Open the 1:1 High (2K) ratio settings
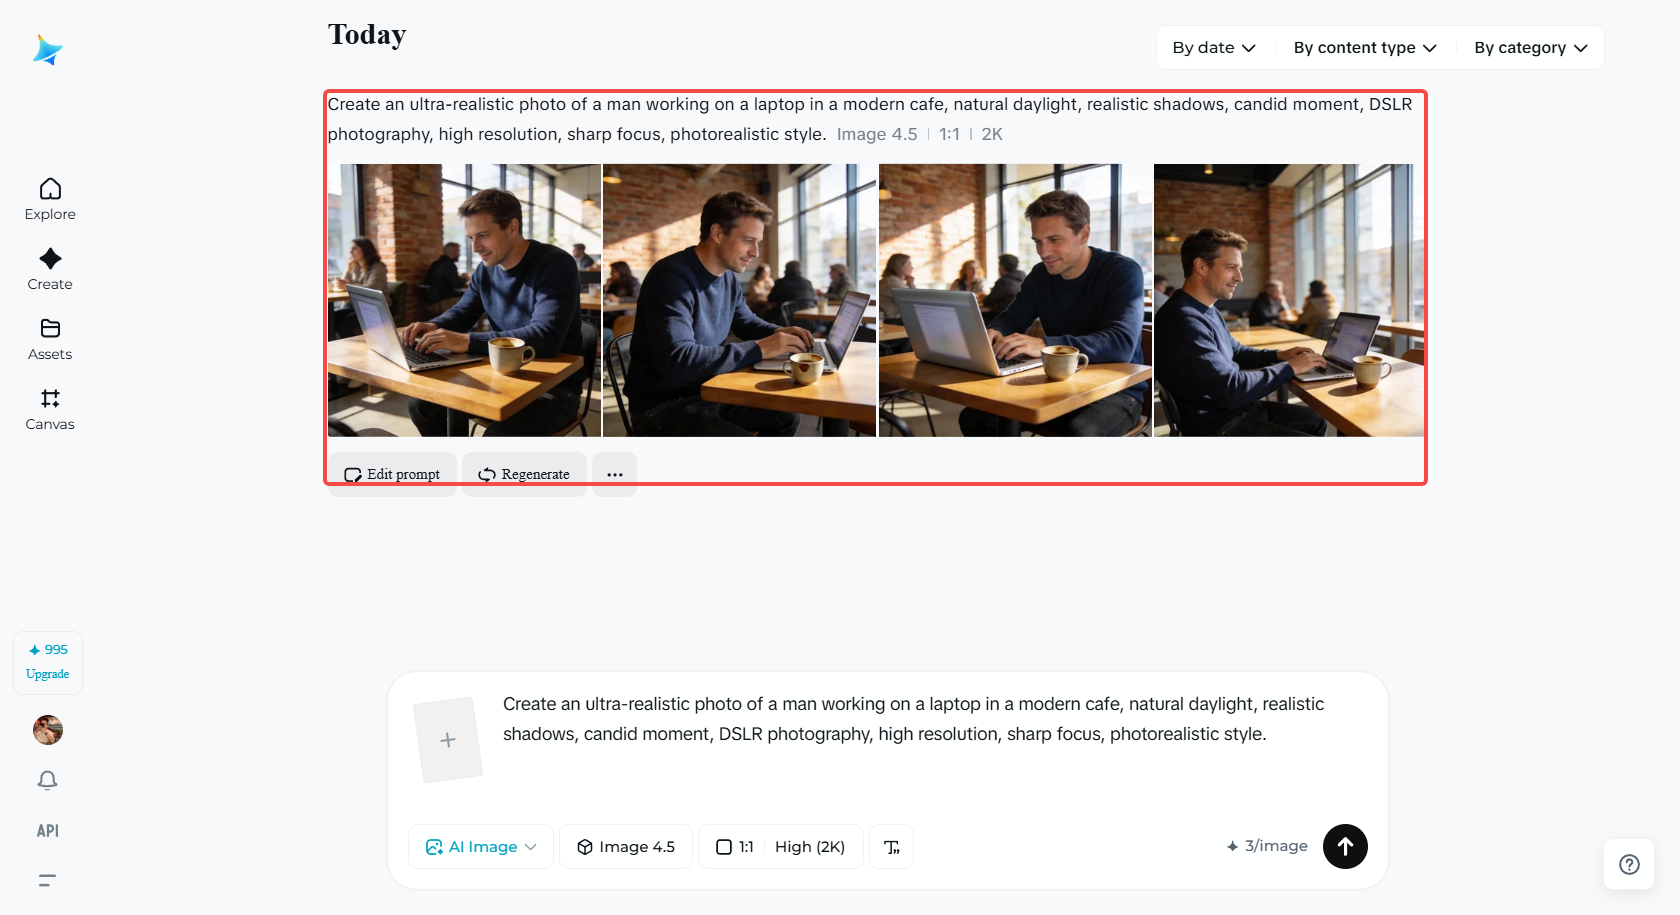Screen dimensions: 1680x915 pyautogui.click(x=781, y=847)
